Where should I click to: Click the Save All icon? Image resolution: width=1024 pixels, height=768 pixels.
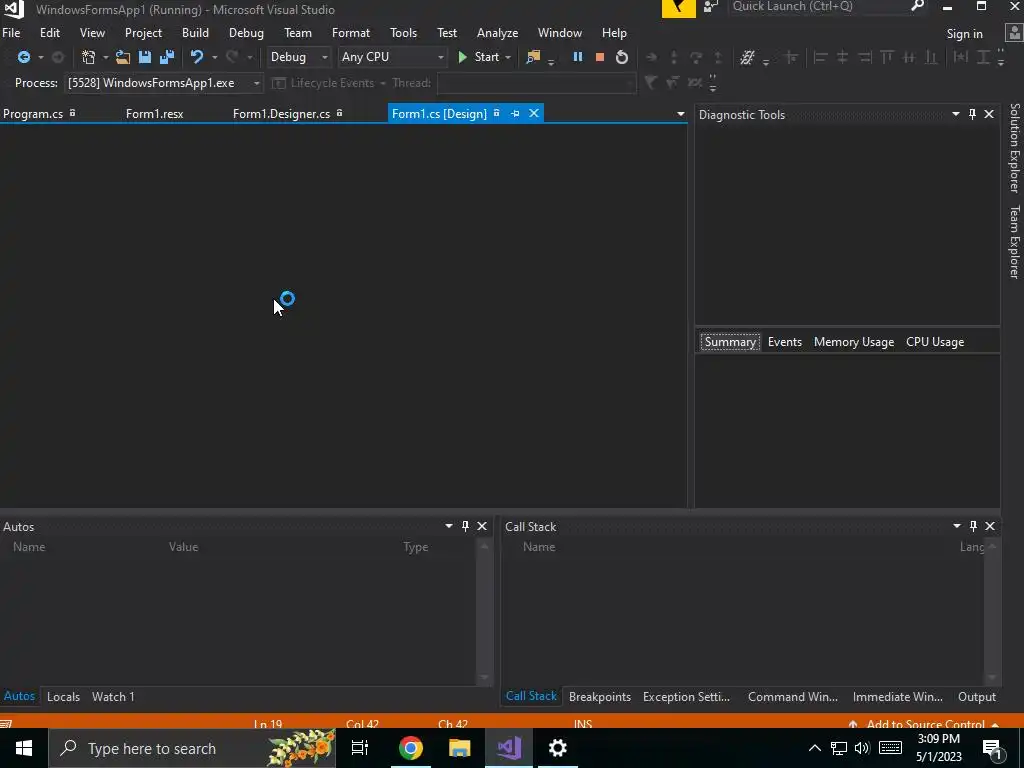pyautogui.click(x=167, y=57)
